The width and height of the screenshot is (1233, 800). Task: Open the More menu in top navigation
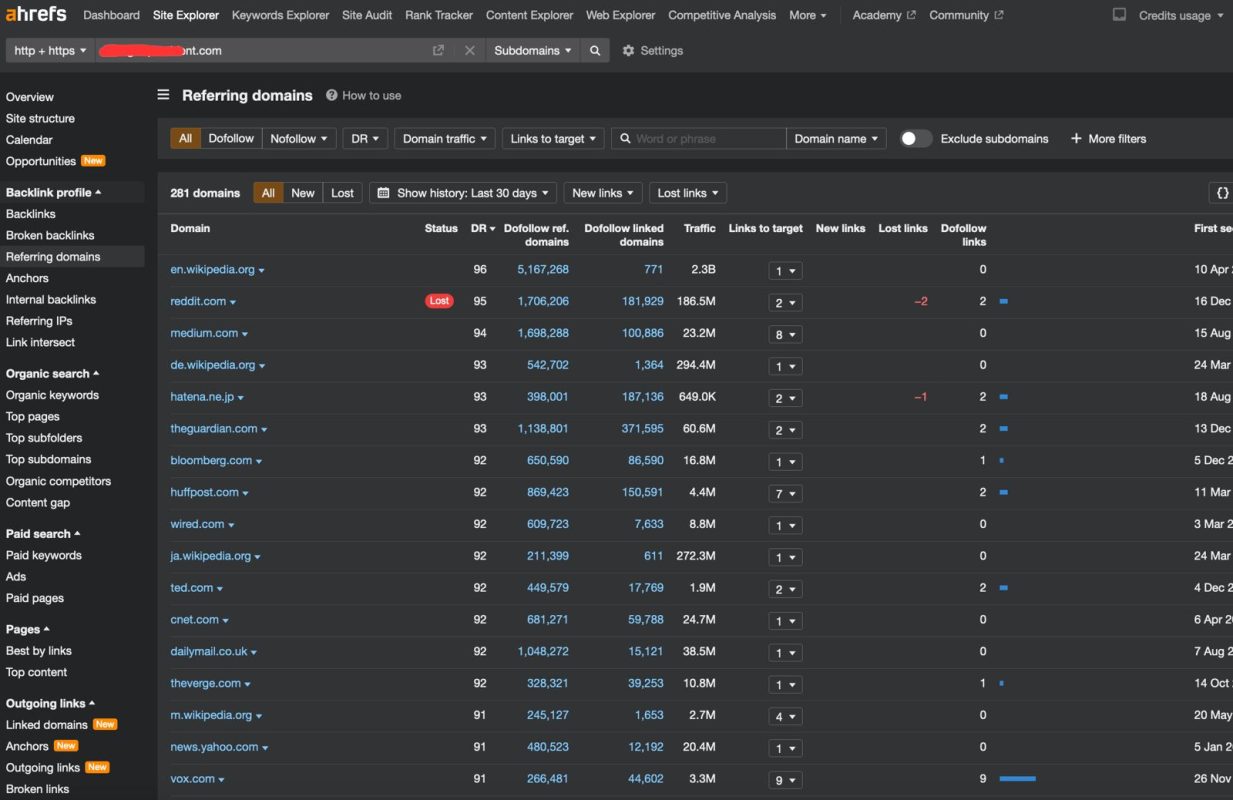[808, 15]
